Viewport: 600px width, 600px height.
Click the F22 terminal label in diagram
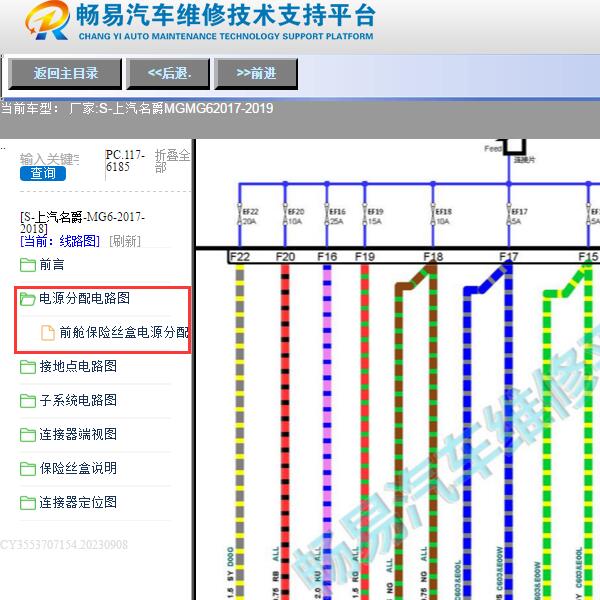pos(240,257)
